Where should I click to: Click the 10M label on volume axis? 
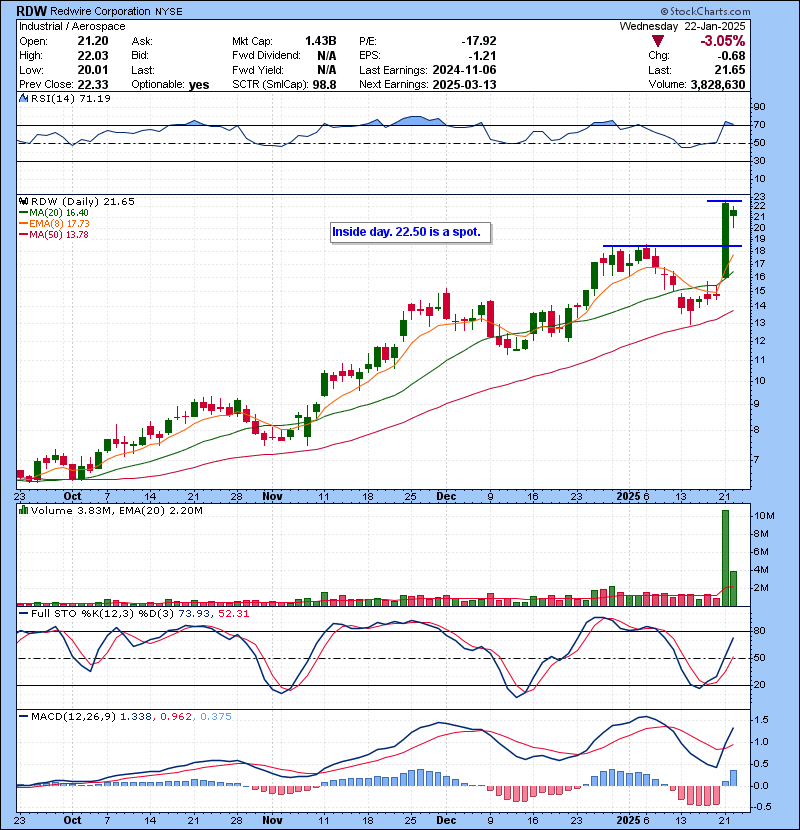click(x=765, y=516)
